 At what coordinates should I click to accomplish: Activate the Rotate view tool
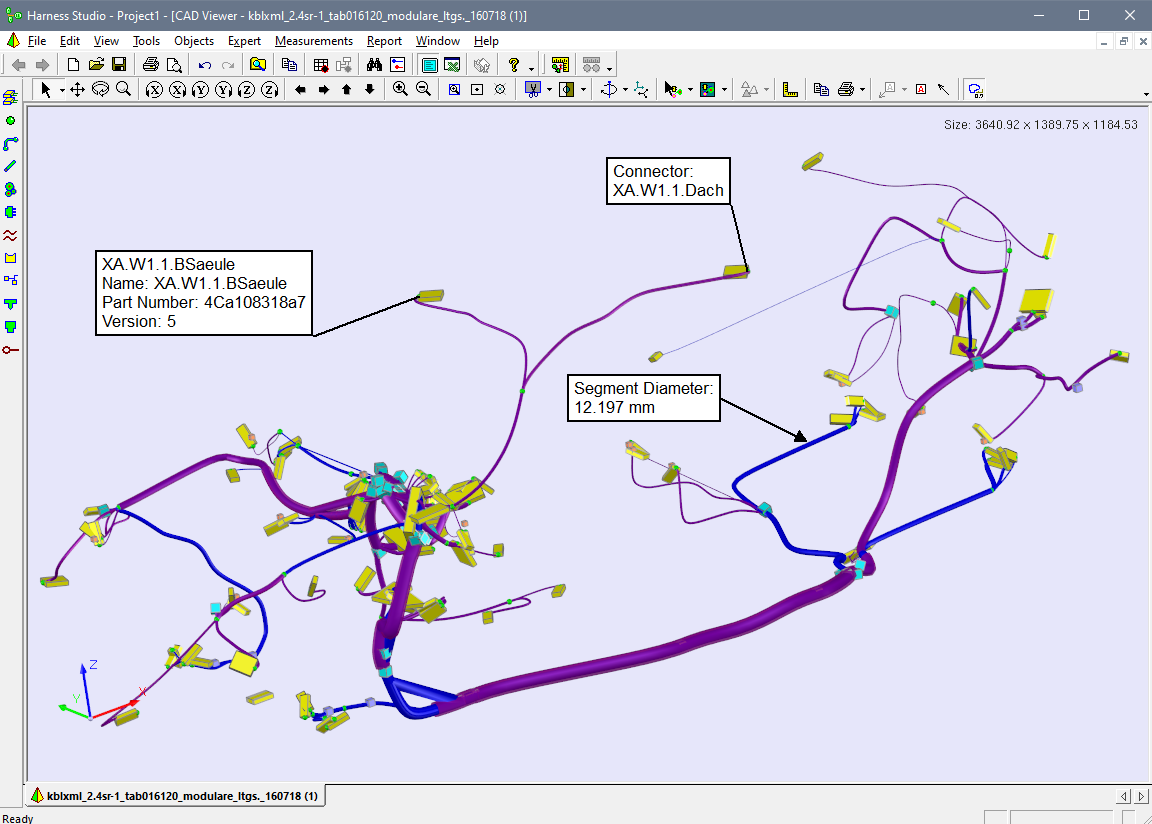(99, 89)
